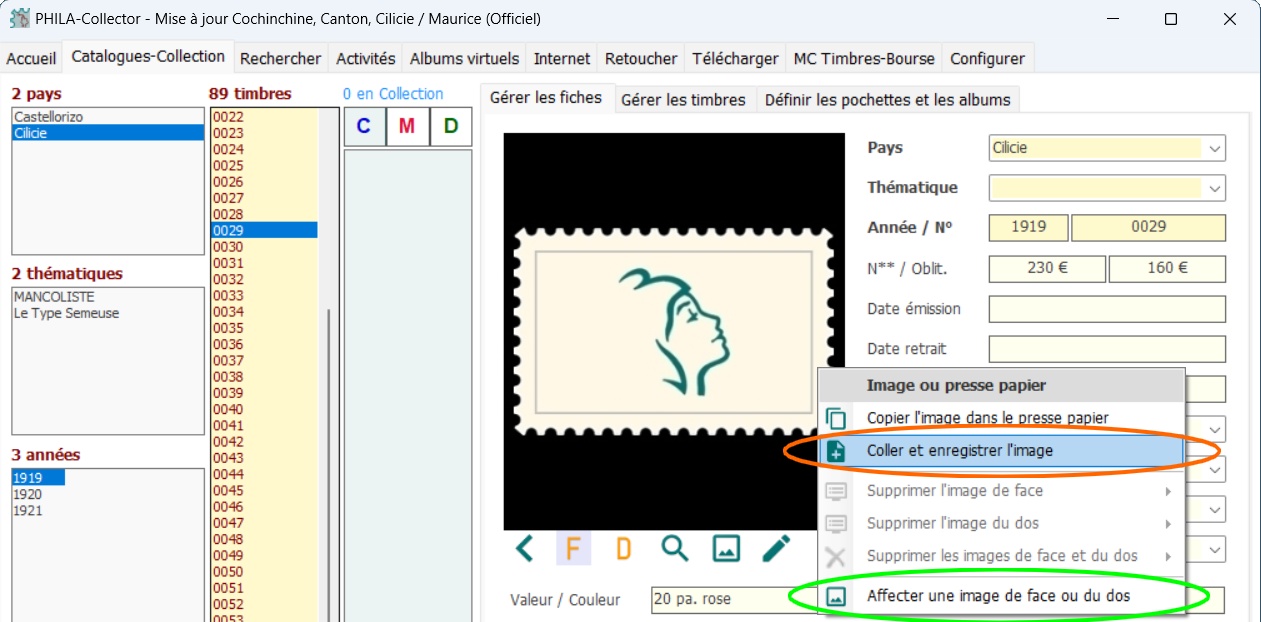Open the Configurer tab

pos(987,59)
